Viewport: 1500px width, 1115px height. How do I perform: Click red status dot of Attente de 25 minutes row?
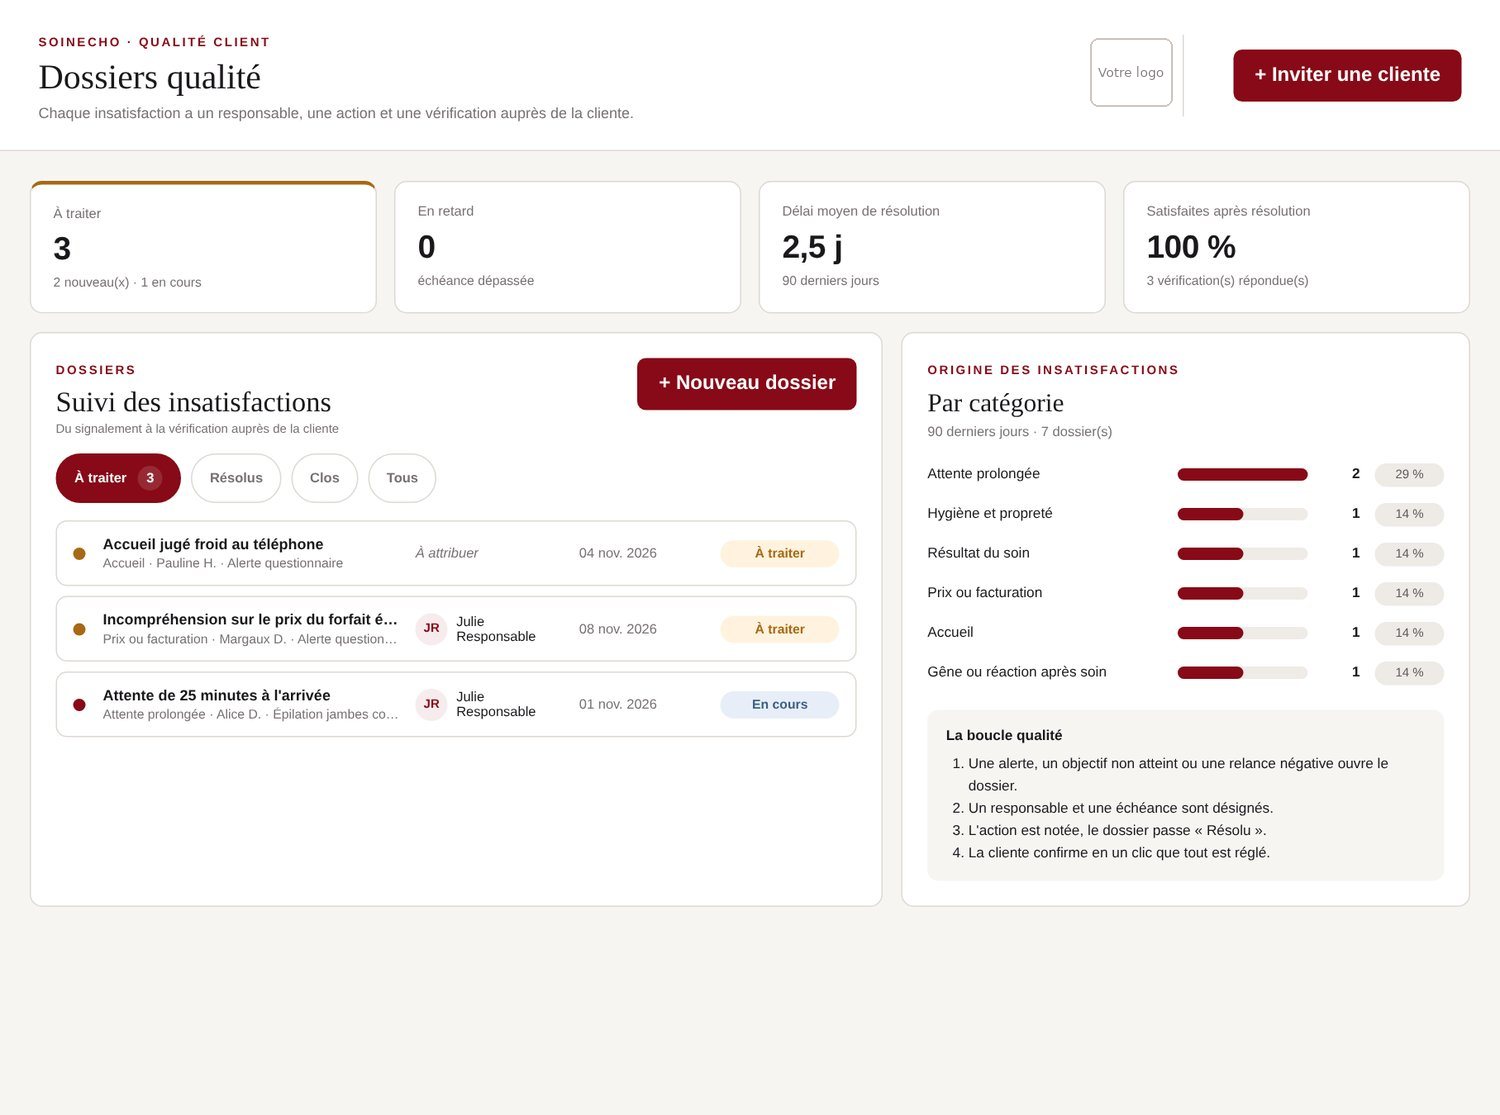[79, 704]
